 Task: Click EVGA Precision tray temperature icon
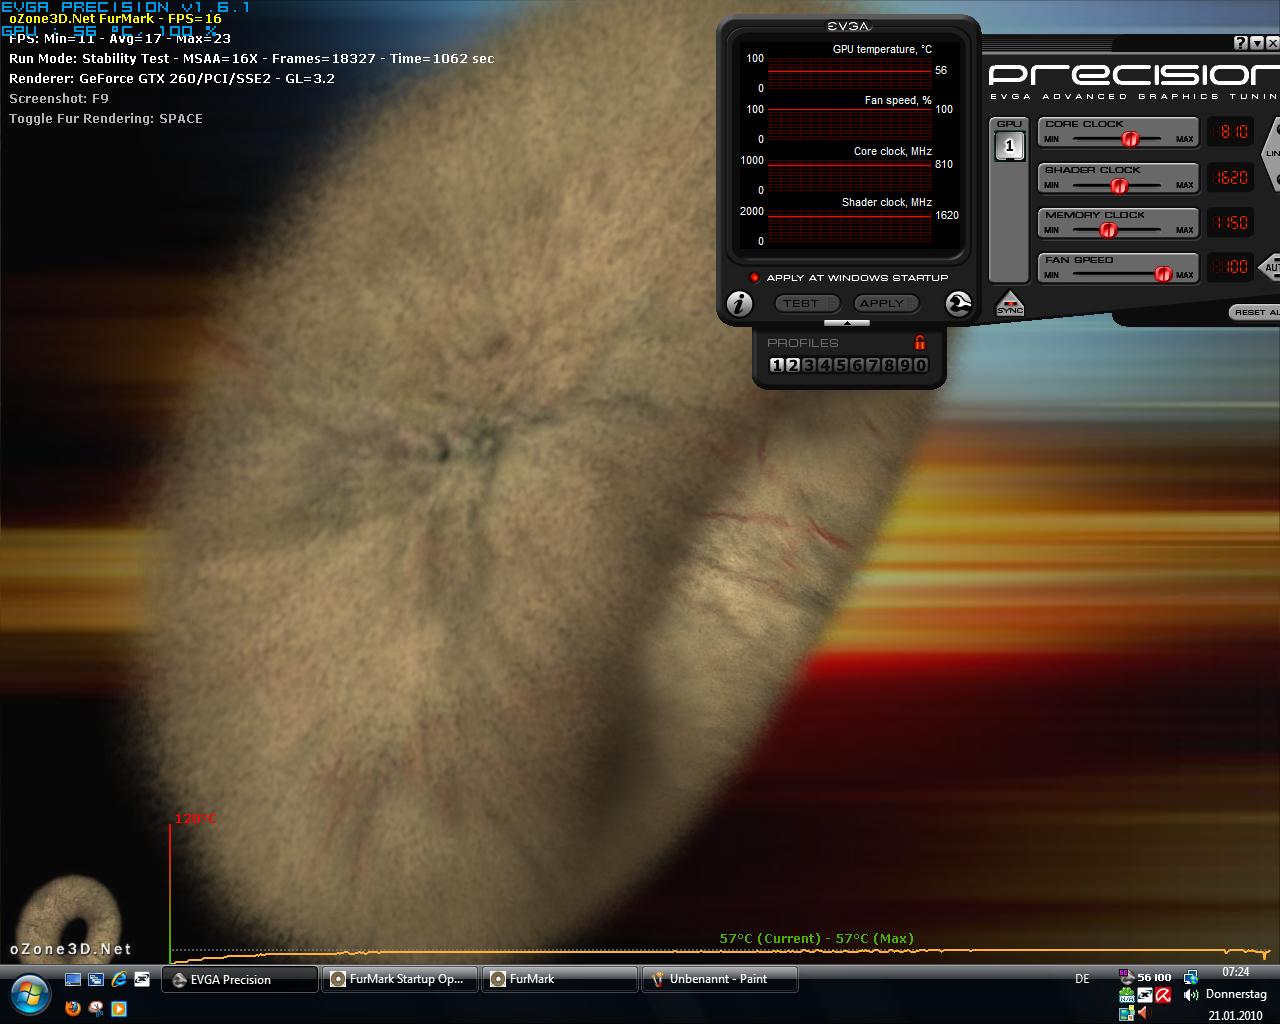1145,977
